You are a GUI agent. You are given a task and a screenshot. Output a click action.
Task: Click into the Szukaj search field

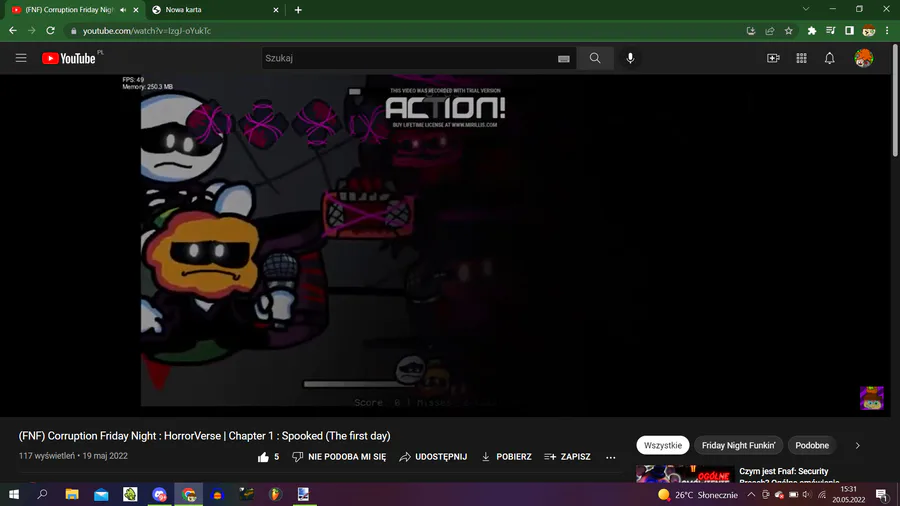point(408,58)
